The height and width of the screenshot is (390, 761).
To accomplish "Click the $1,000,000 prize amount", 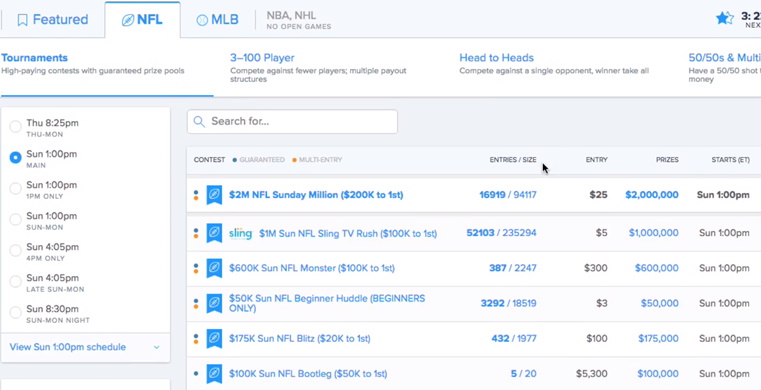I will [x=654, y=233].
